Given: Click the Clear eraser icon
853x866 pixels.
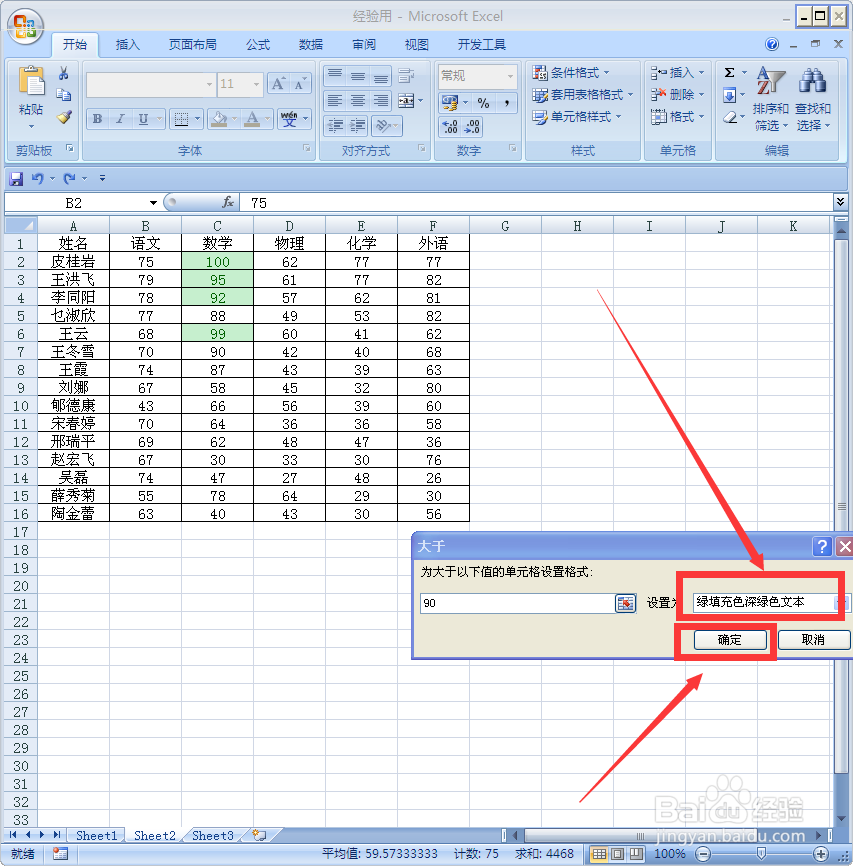Looking at the screenshot, I should click(729, 117).
